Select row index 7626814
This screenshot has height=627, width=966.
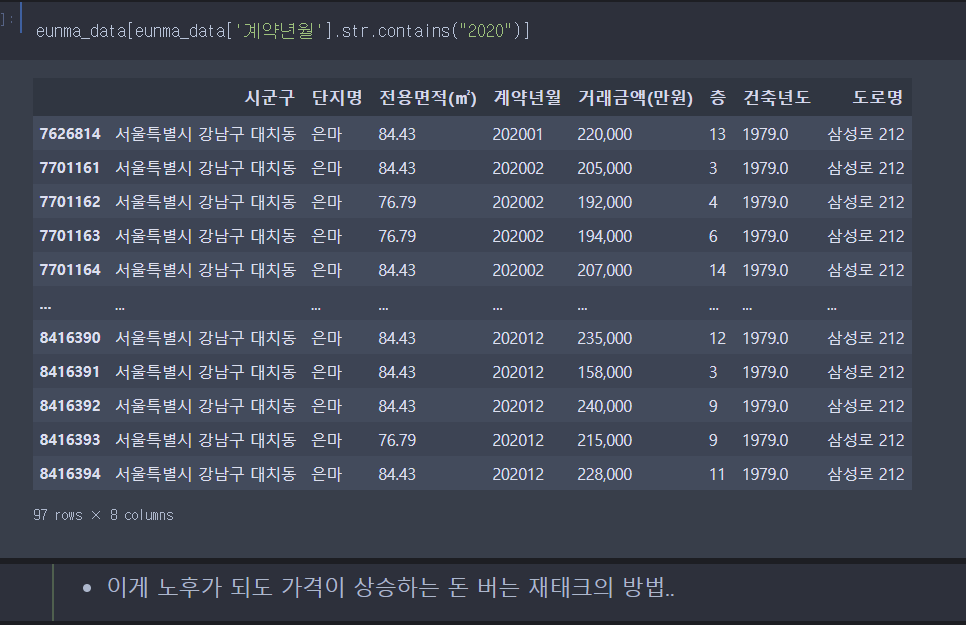[x=70, y=134]
